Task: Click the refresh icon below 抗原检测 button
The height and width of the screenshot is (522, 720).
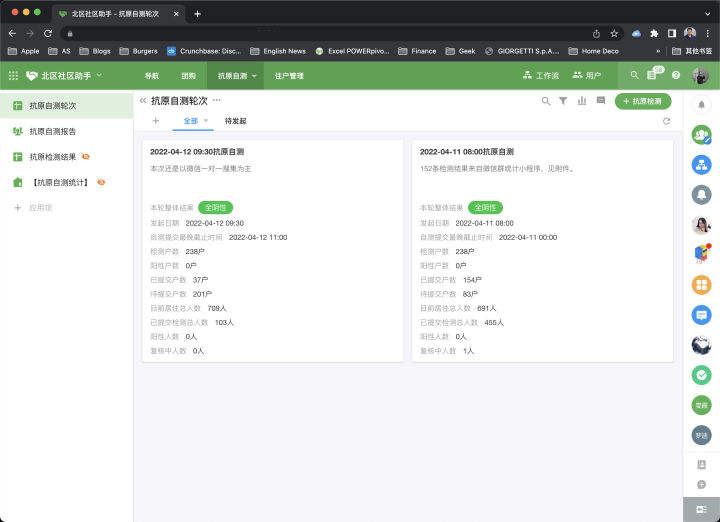Action: click(x=667, y=121)
